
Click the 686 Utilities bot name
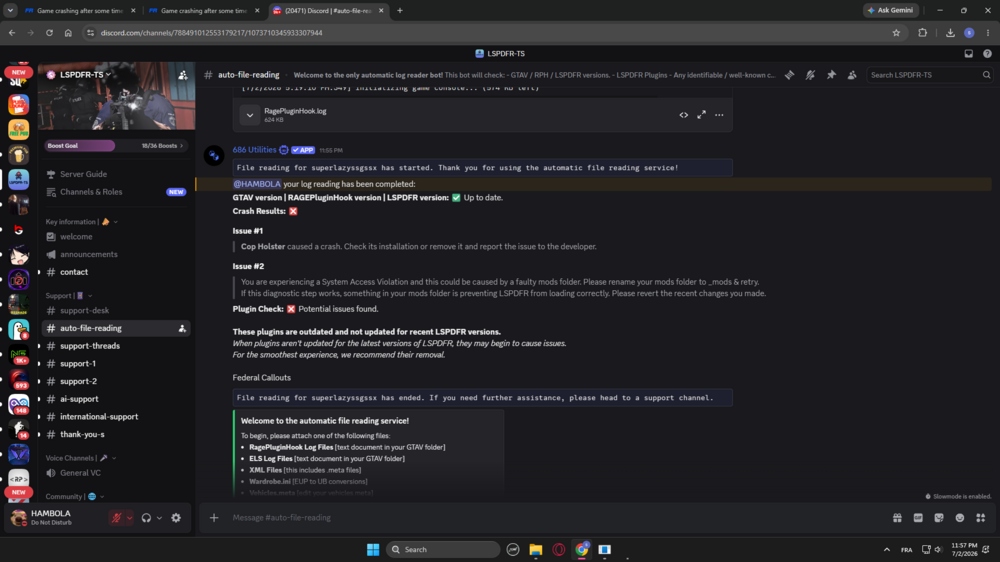[254, 150]
